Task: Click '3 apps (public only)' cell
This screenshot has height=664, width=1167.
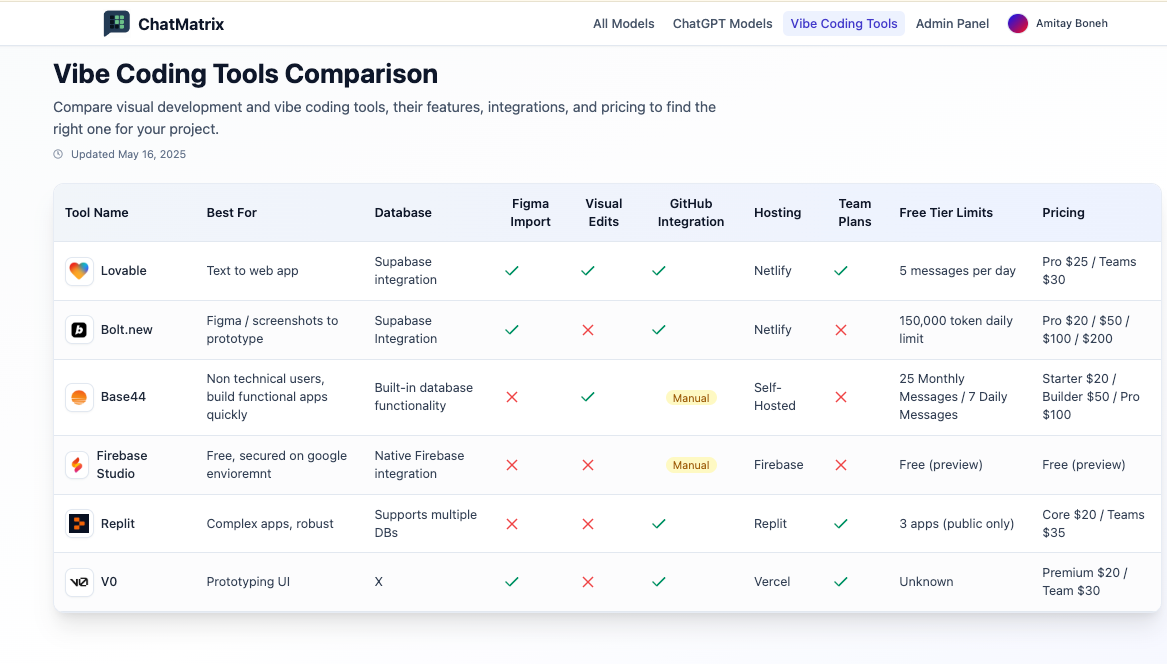Action: point(956,524)
